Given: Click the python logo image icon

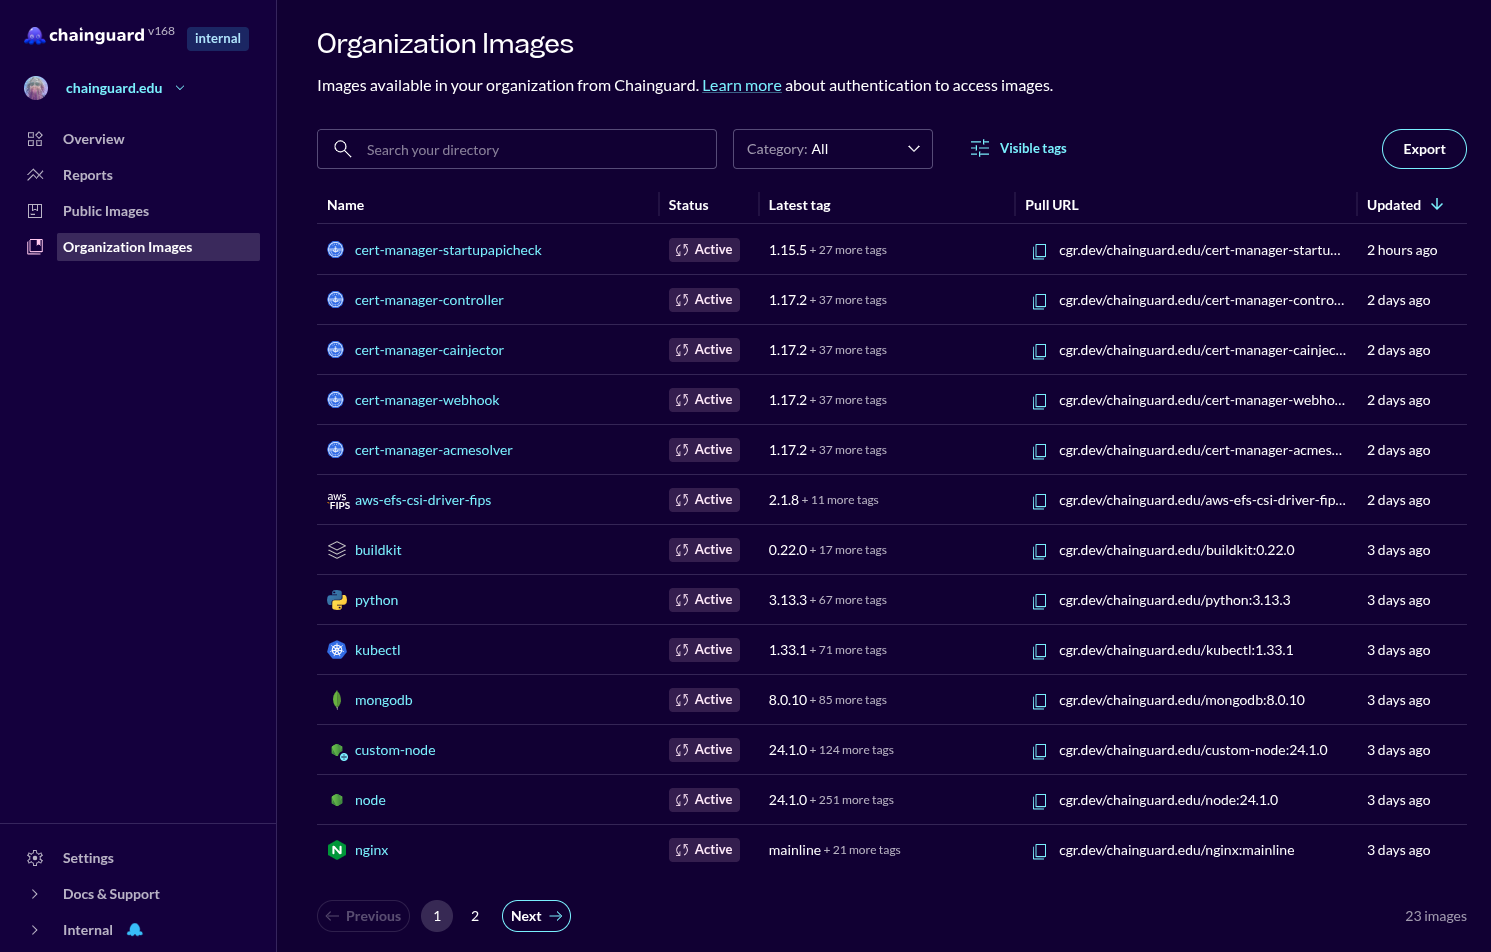Looking at the screenshot, I should (x=336, y=599).
